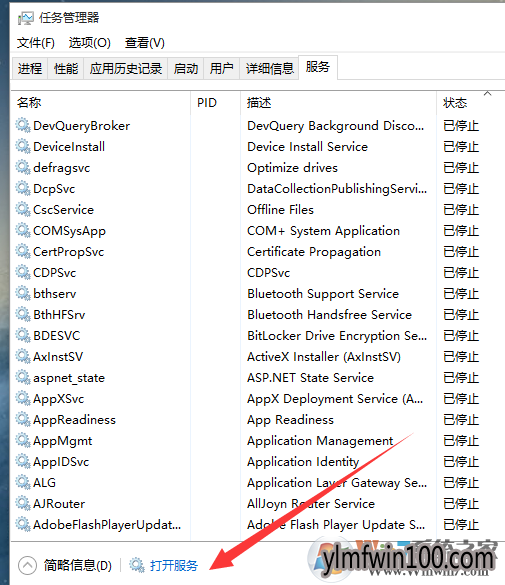Click the 'Device Install Service' description
The height and width of the screenshot is (585, 505).
point(307,147)
